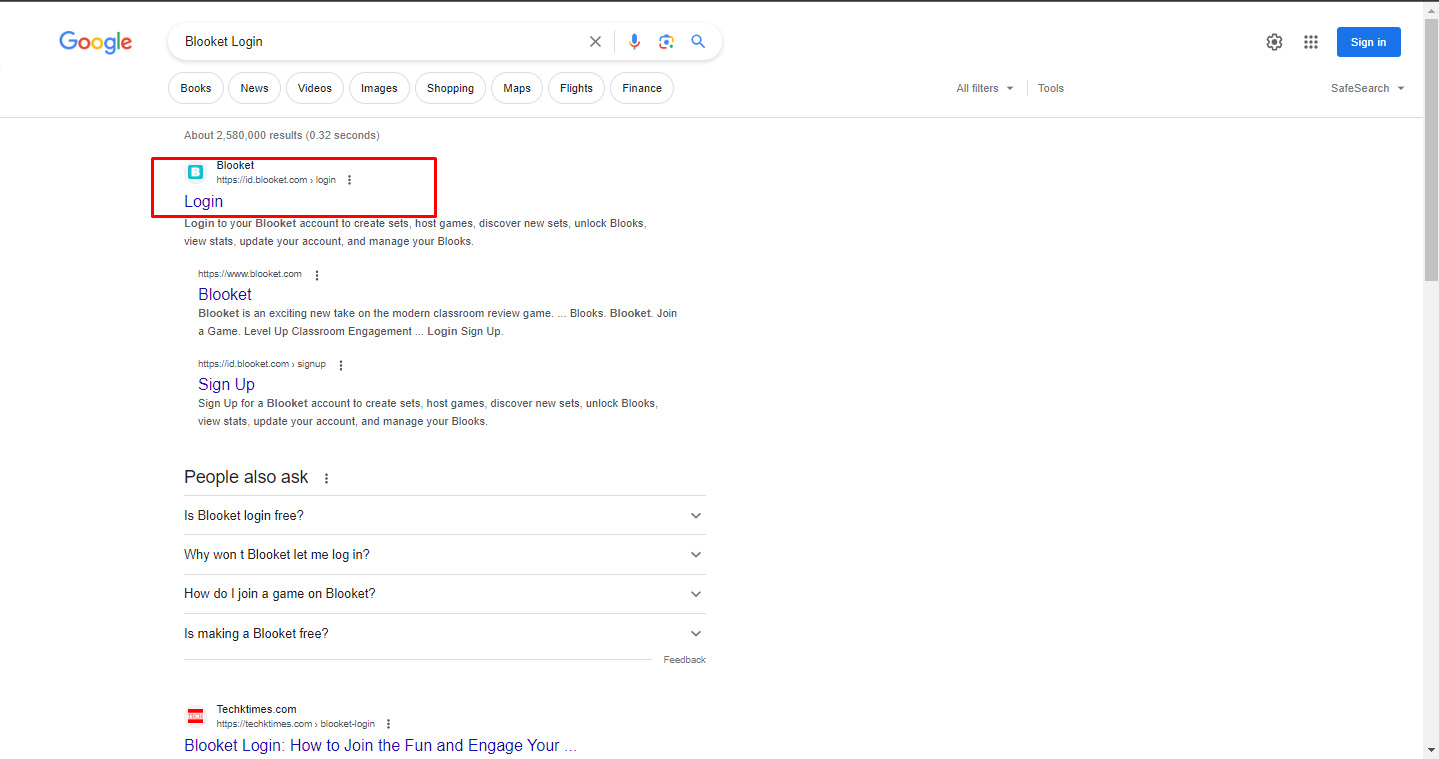Open more options for Techktimes result
The height and width of the screenshot is (759, 1439).
pos(389,724)
